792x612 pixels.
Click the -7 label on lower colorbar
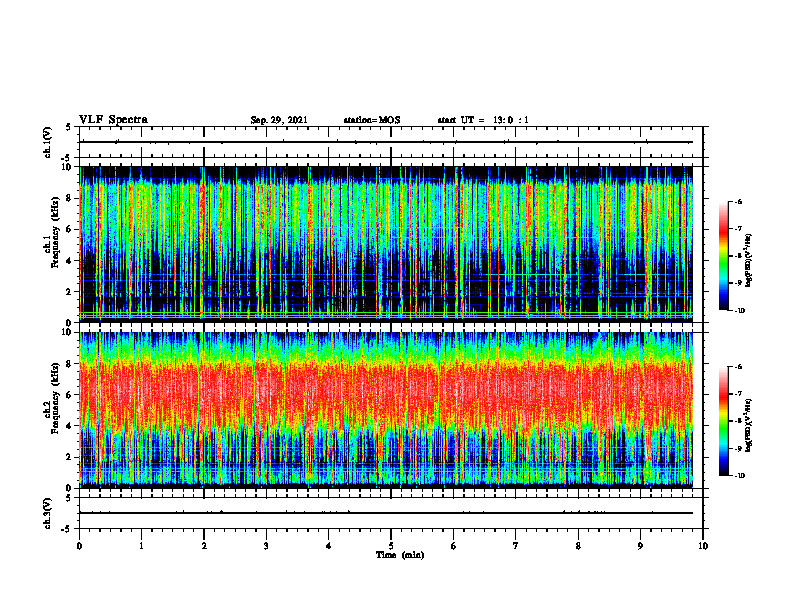click(738, 394)
